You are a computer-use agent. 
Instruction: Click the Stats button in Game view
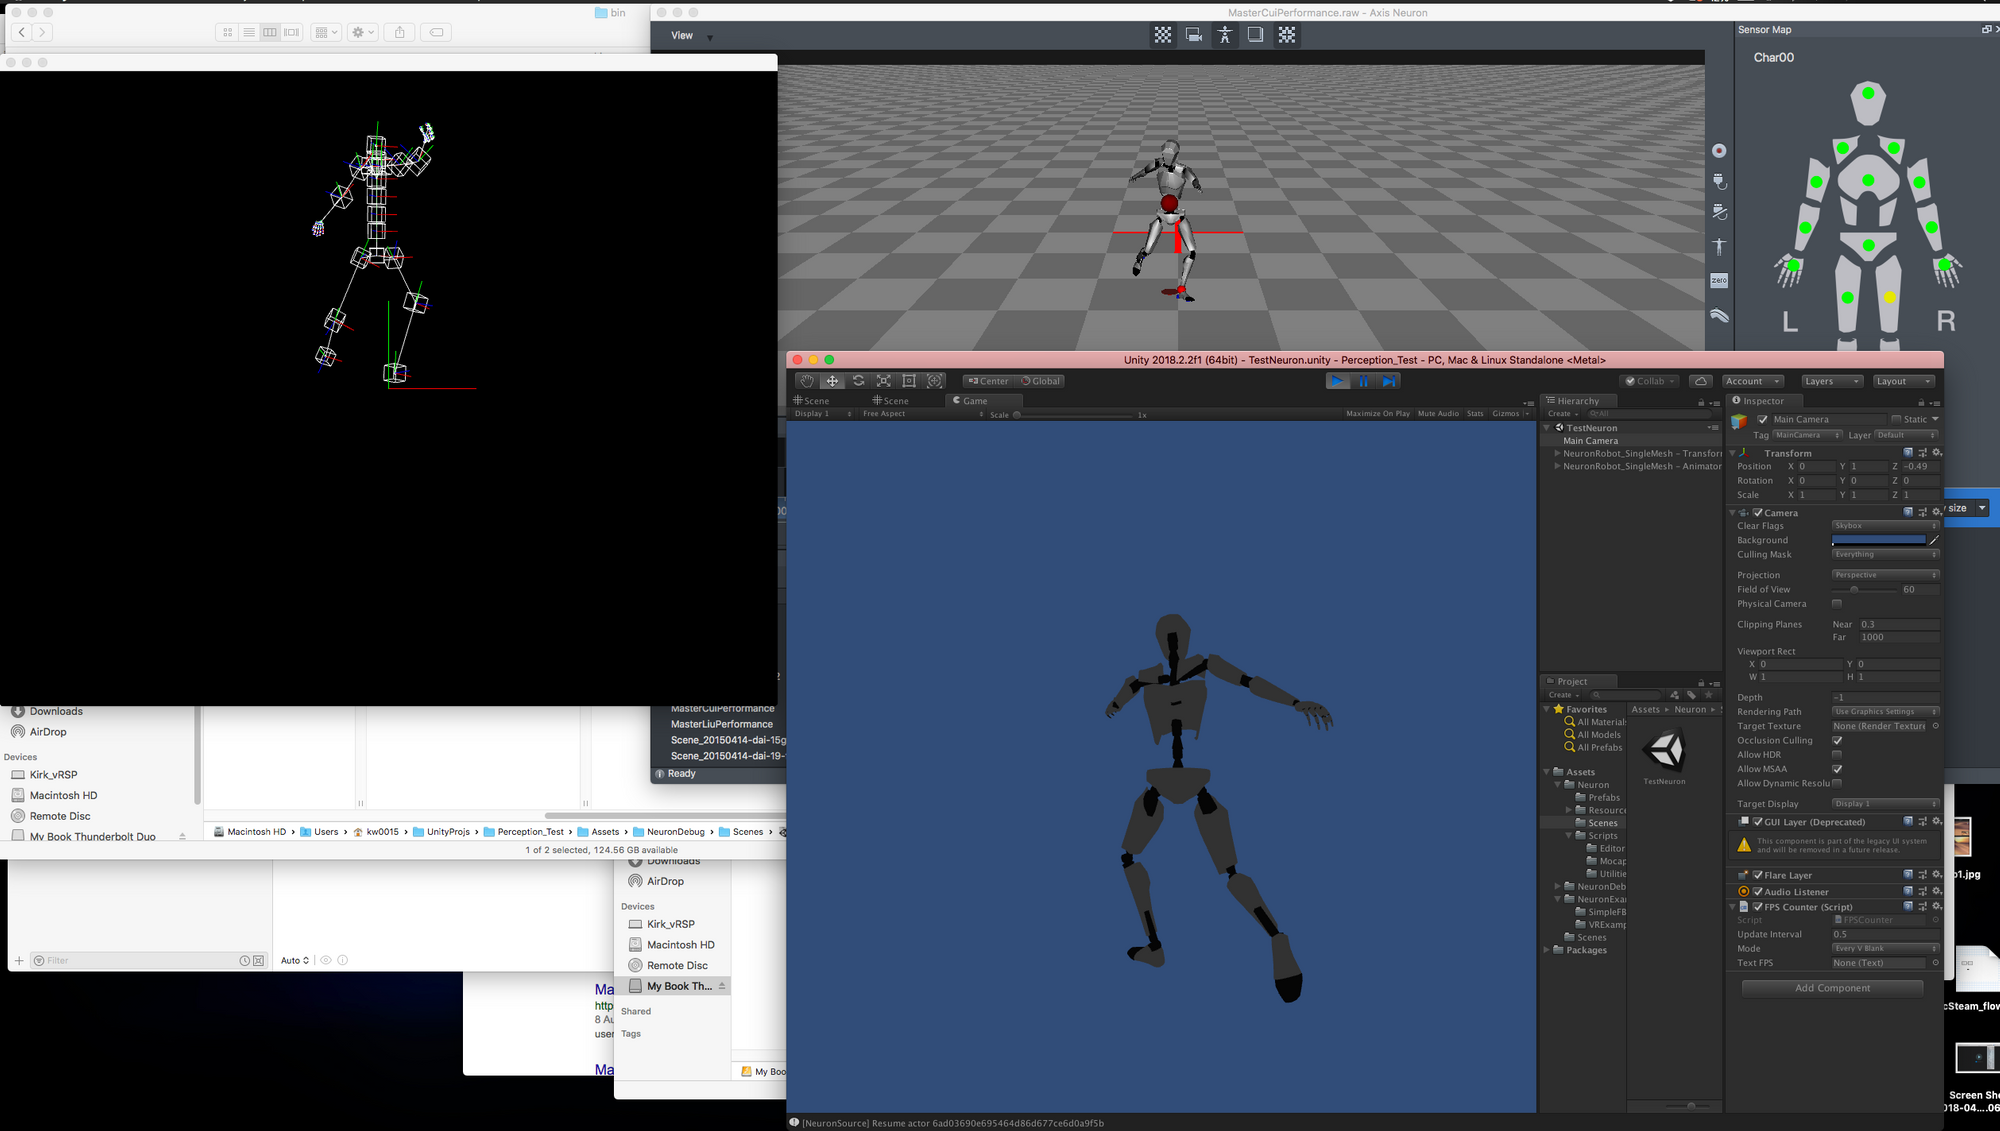1475,414
